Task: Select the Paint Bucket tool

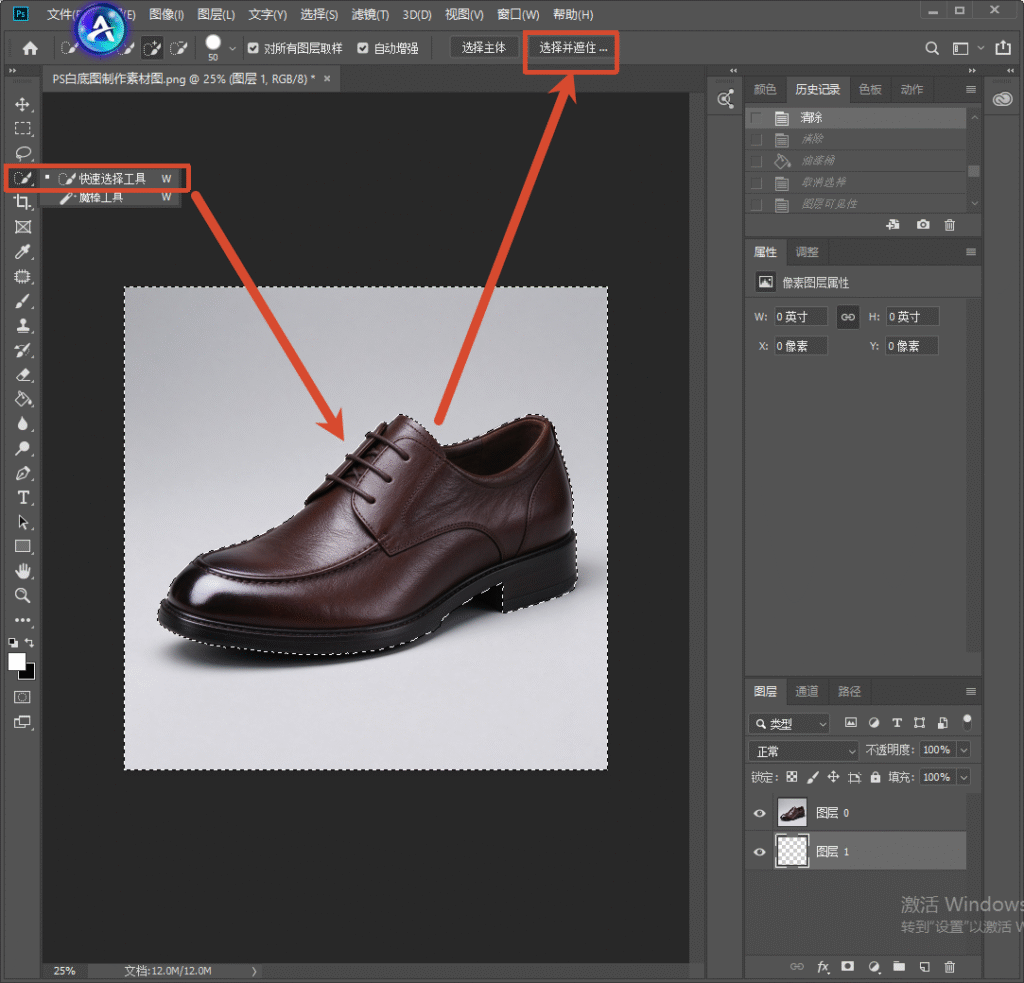Action: [23, 399]
